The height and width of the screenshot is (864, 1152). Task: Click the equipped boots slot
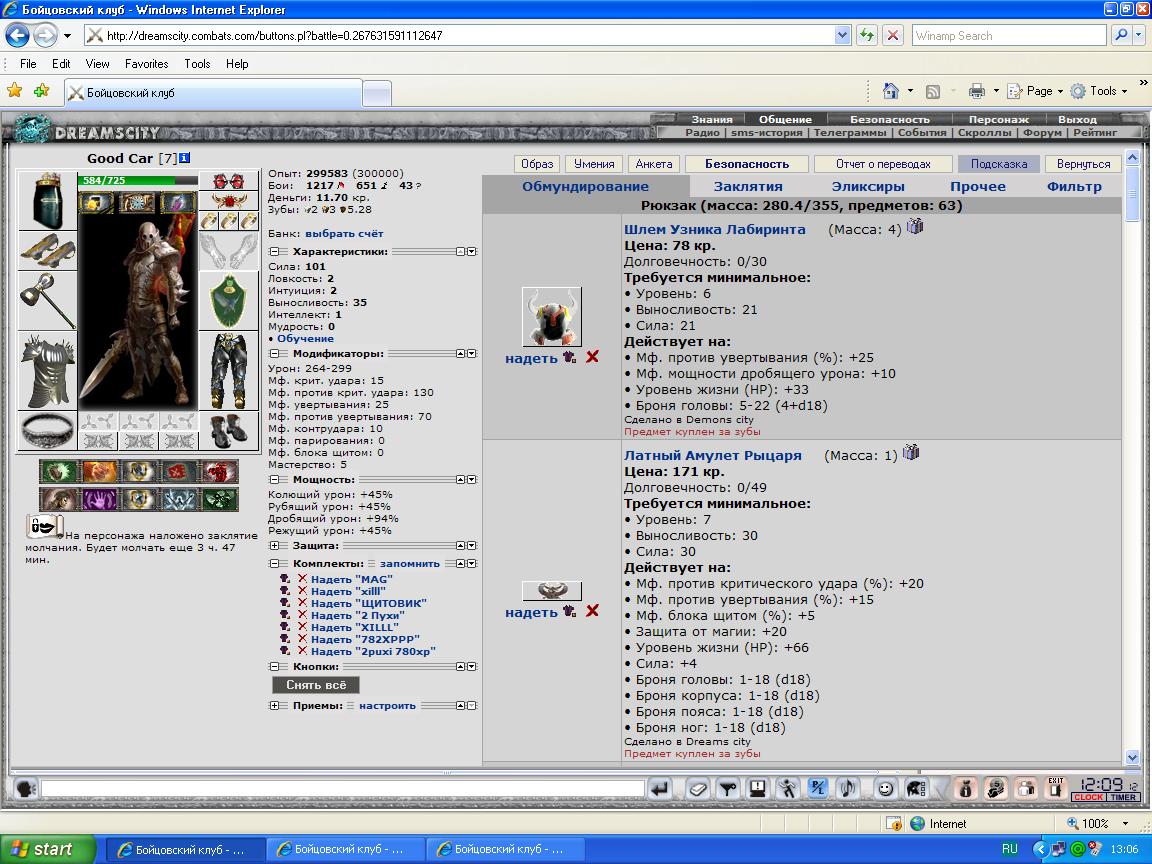[x=228, y=431]
